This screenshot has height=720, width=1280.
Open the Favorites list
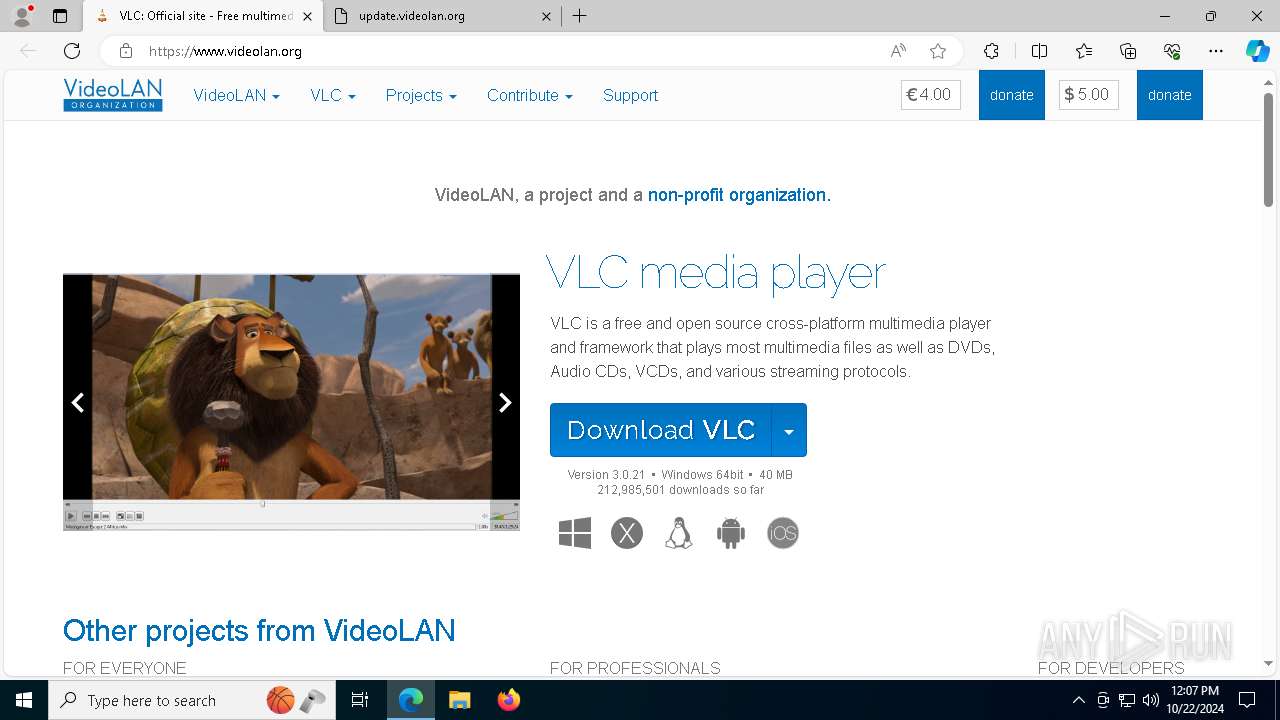point(1084,51)
